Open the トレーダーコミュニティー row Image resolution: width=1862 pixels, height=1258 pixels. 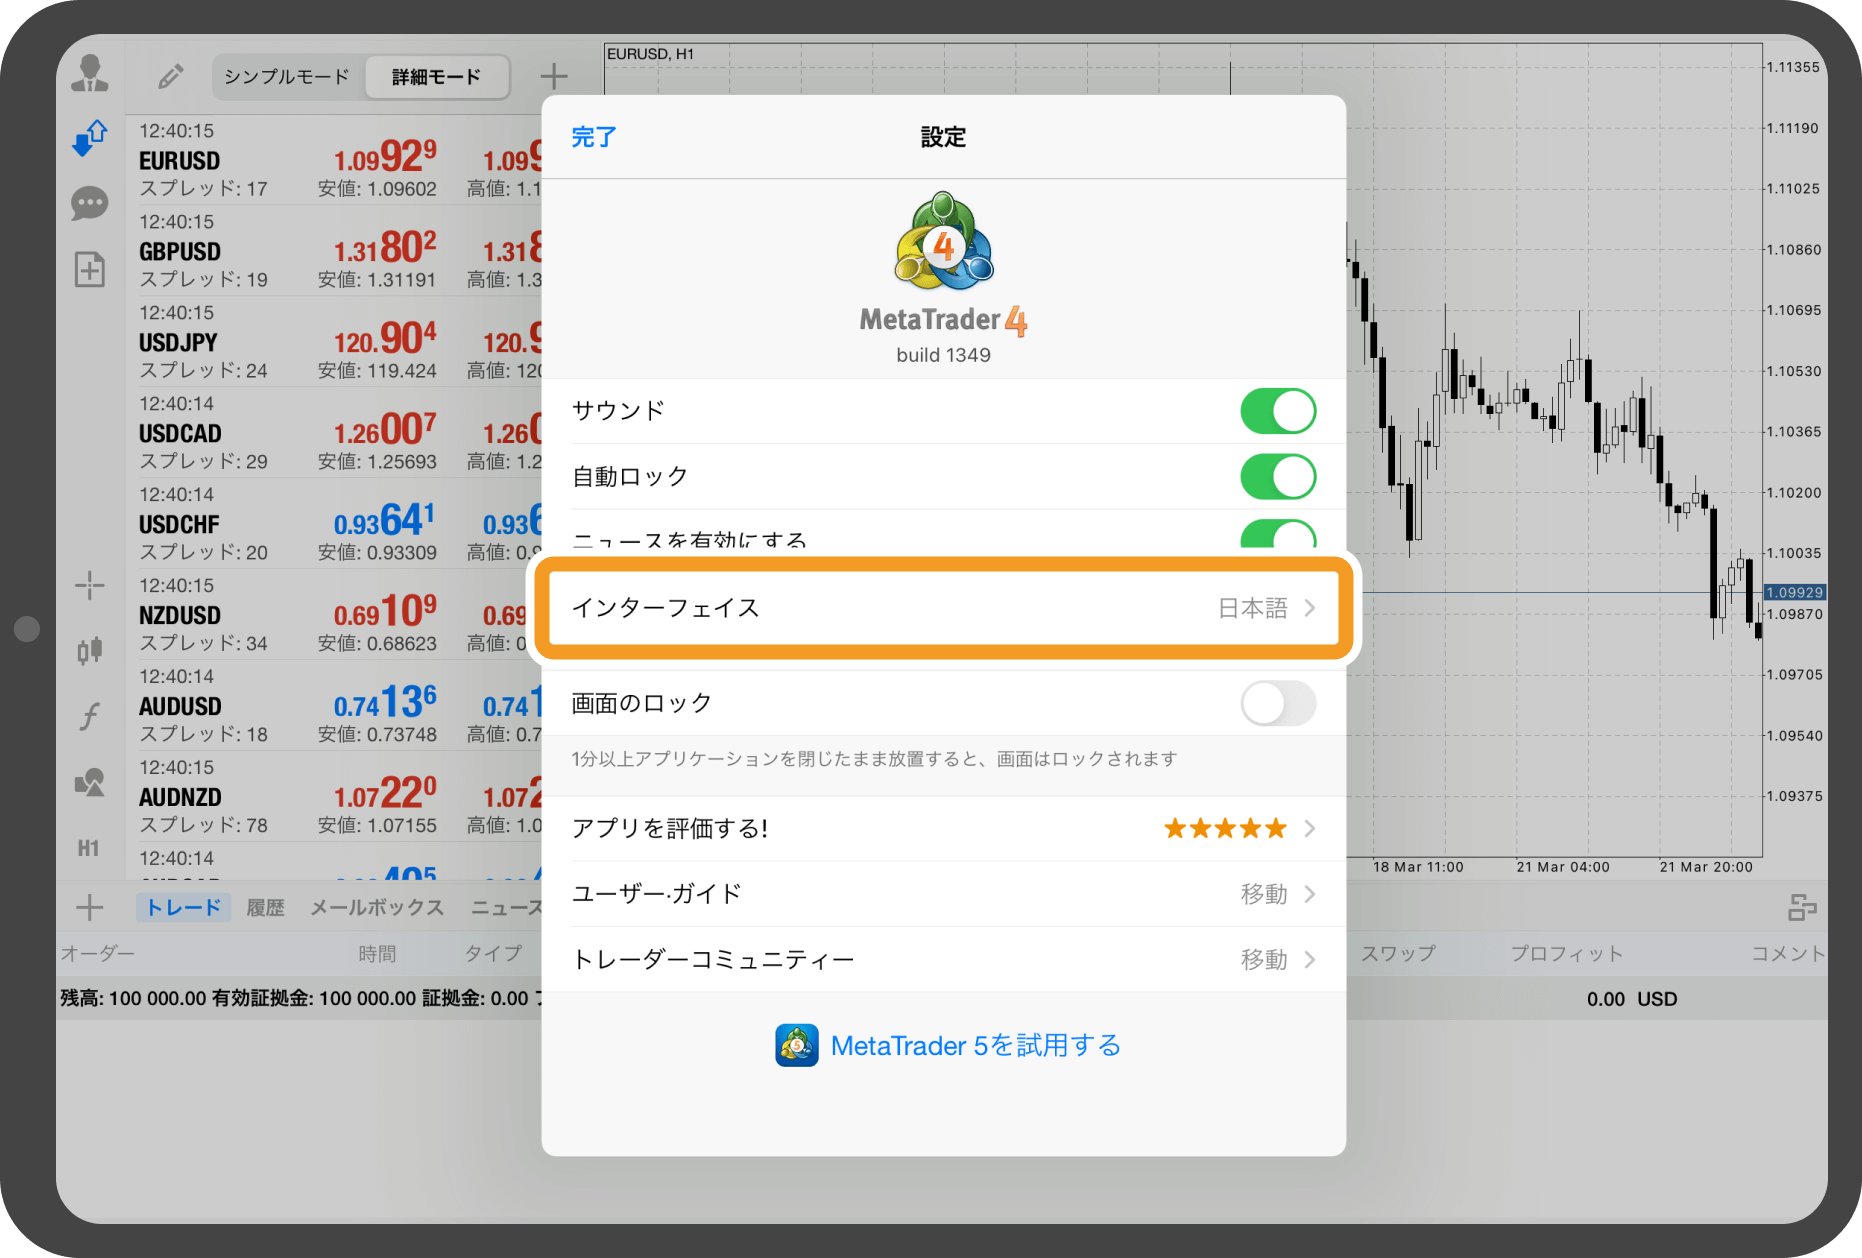(x=944, y=959)
